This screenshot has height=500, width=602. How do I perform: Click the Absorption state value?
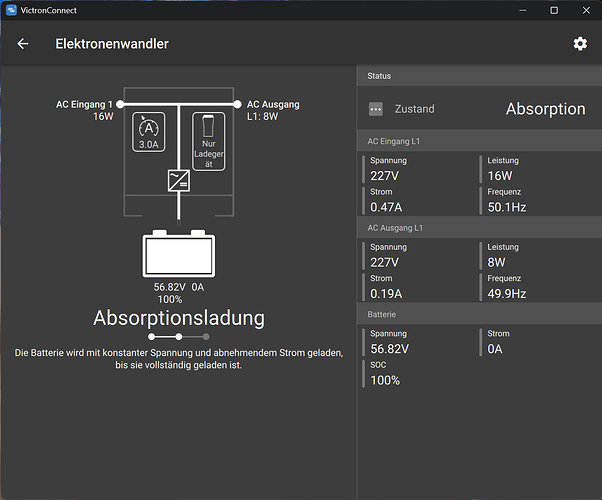pyautogui.click(x=546, y=109)
